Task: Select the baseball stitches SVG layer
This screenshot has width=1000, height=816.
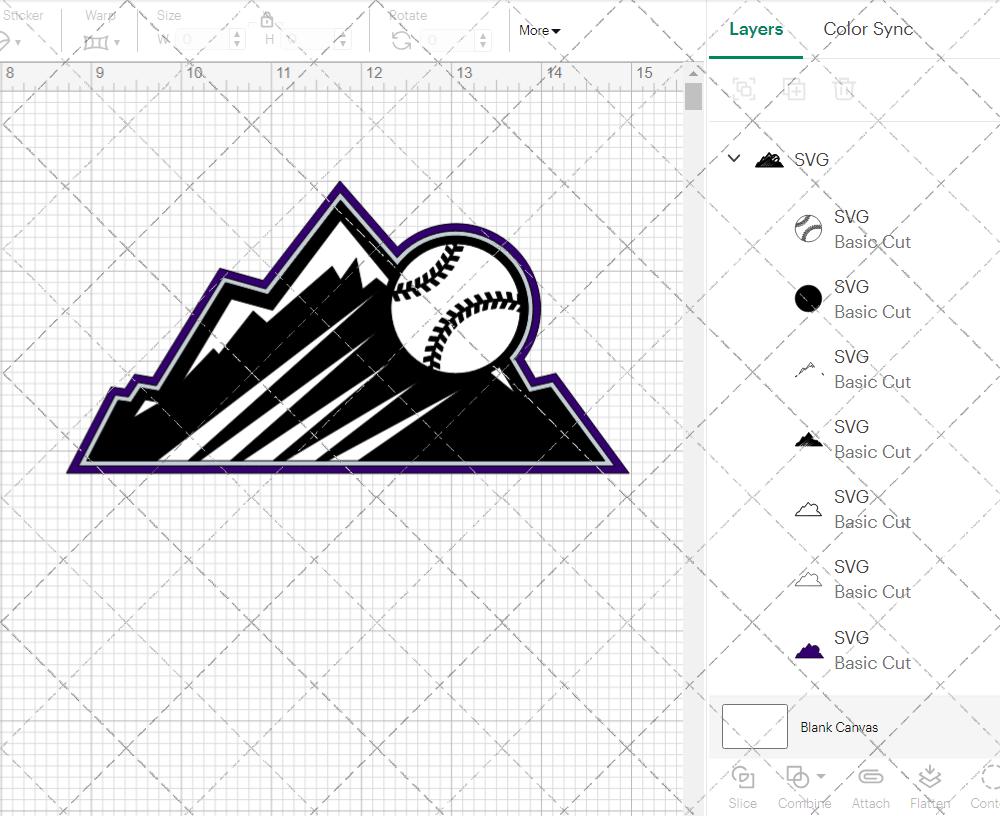Action: [855, 229]
